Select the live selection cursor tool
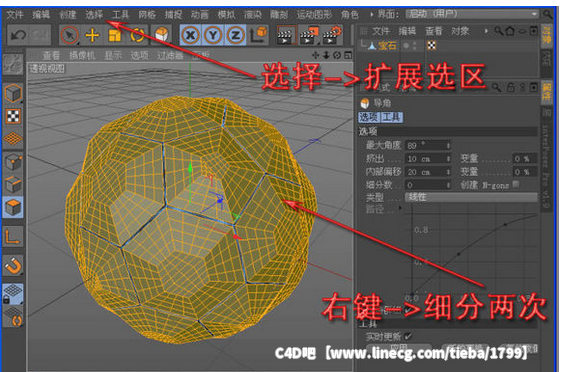561x372 pixels. click(69, 35)
